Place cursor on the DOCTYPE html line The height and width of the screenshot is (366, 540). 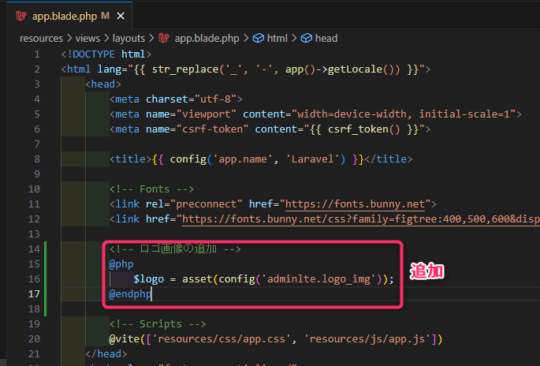point(106,54)
